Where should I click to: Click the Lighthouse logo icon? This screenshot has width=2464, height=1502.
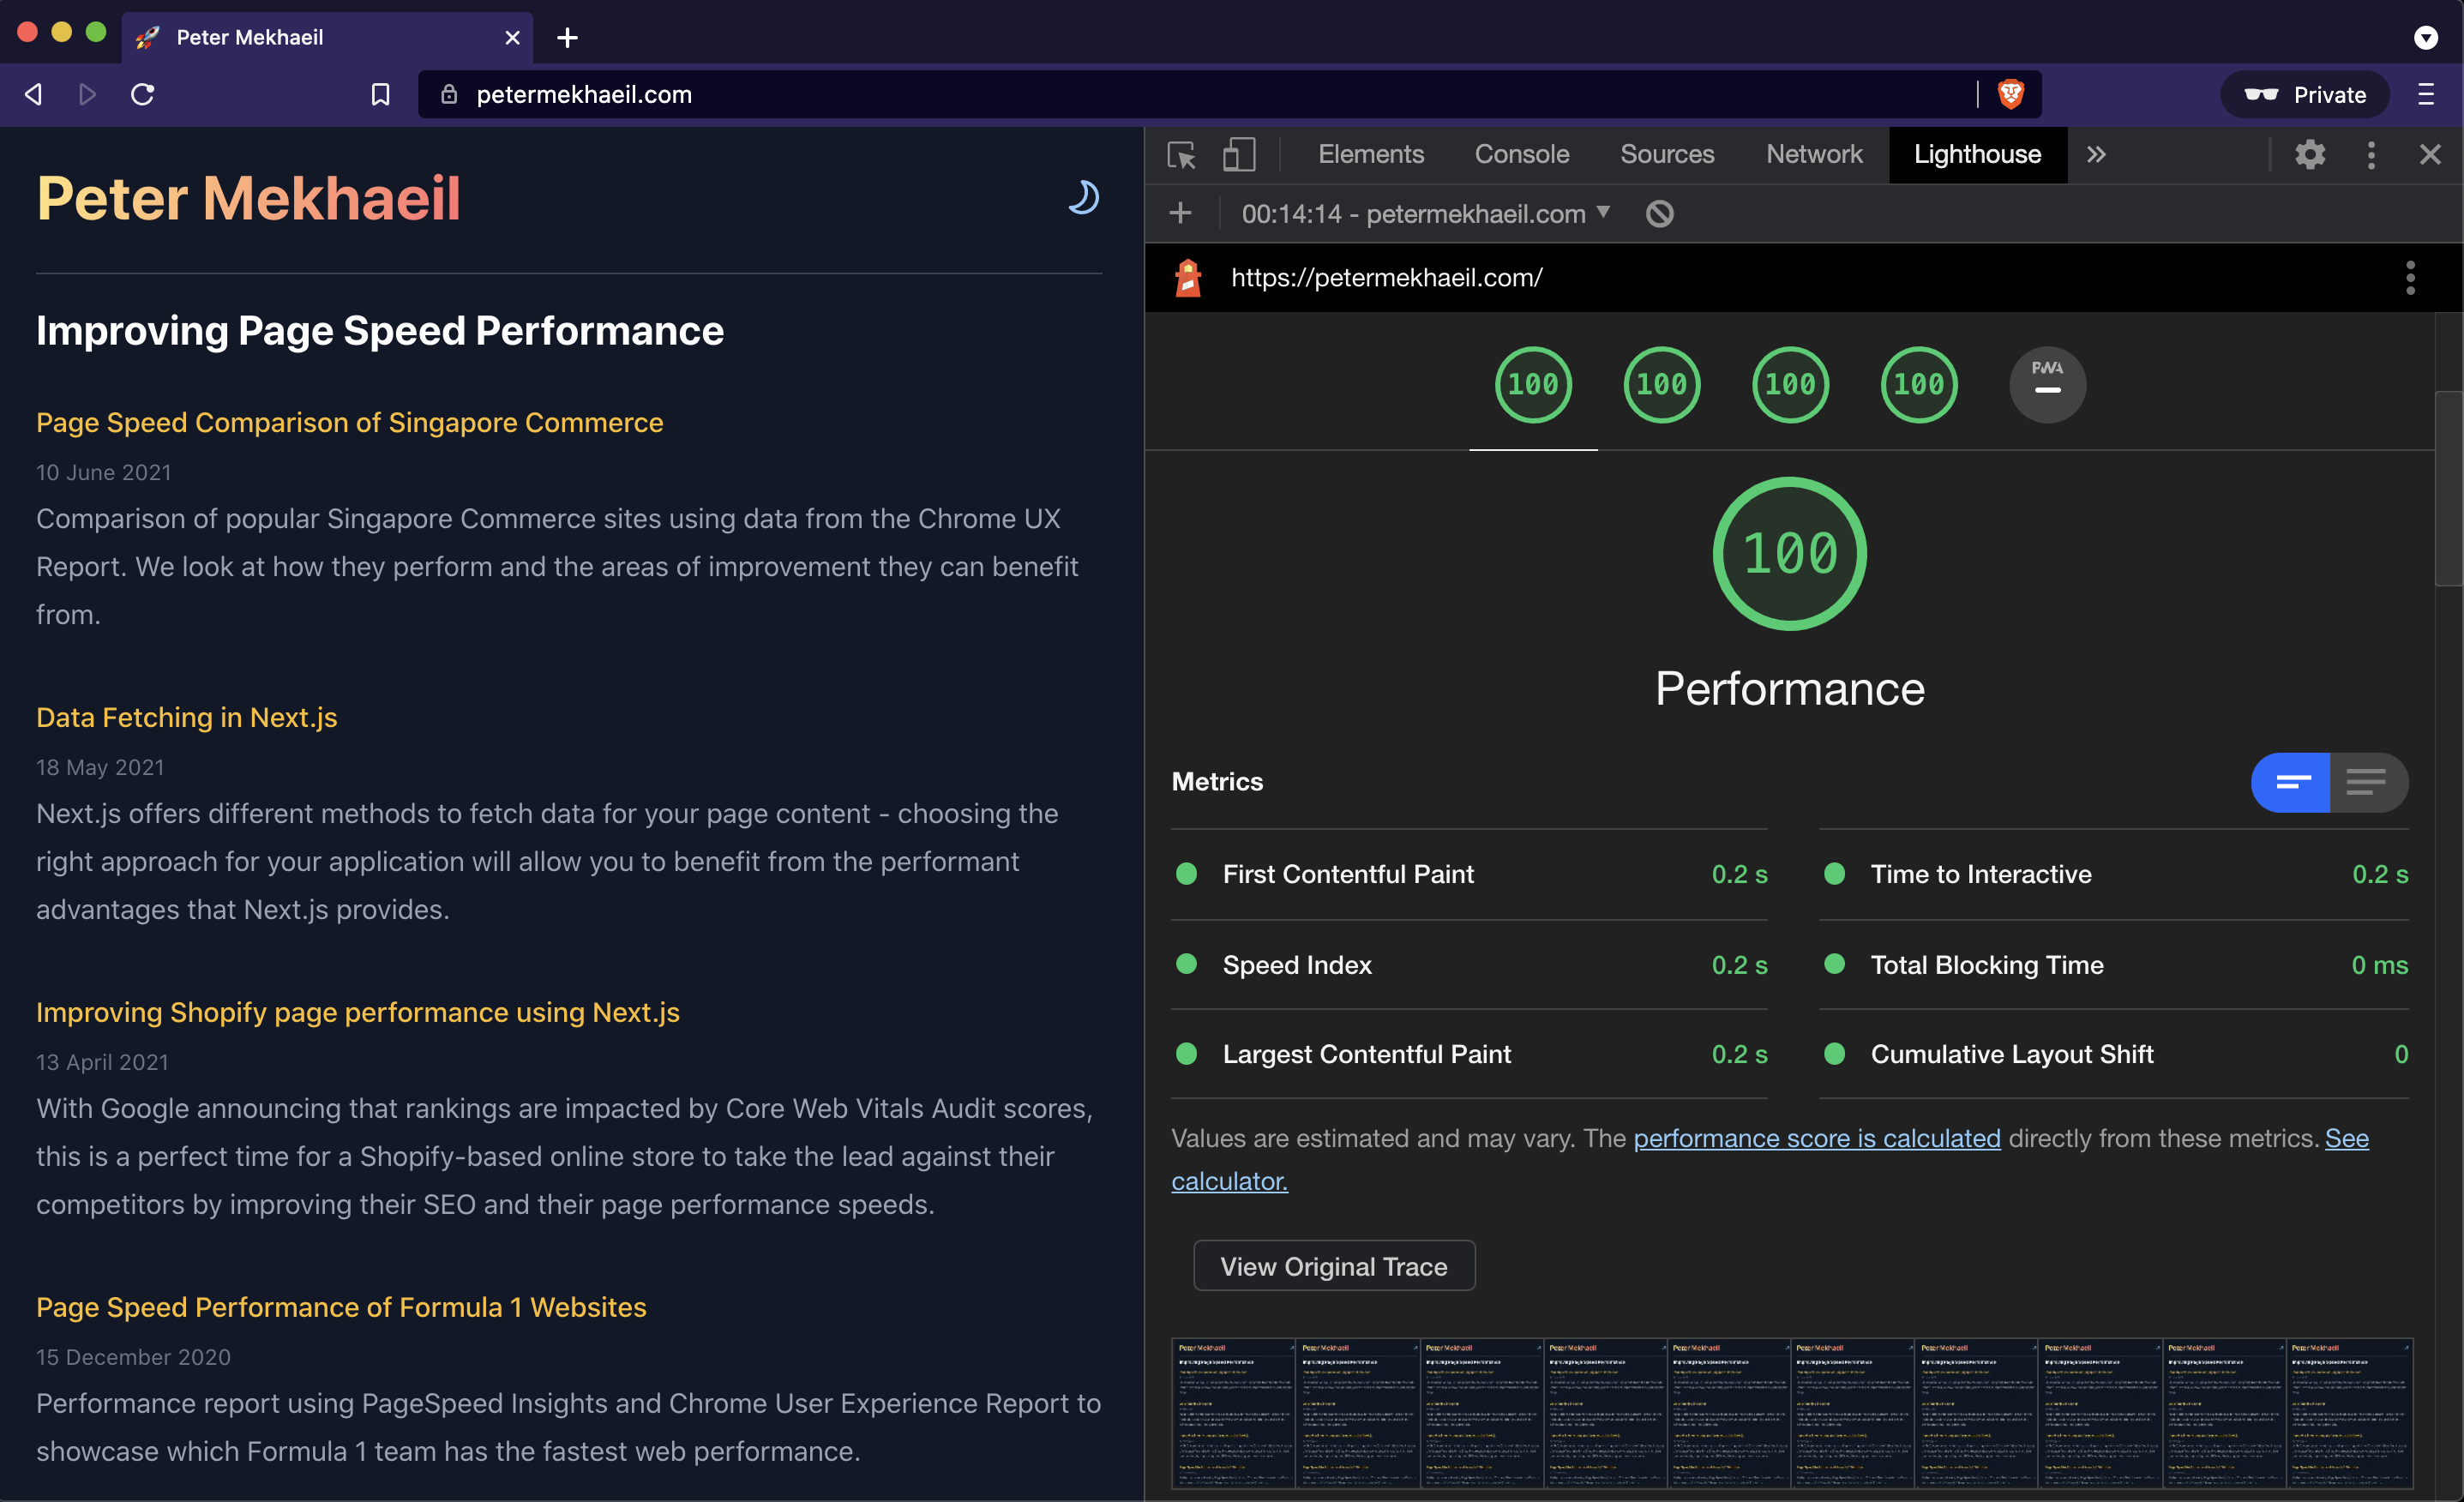1188,277
